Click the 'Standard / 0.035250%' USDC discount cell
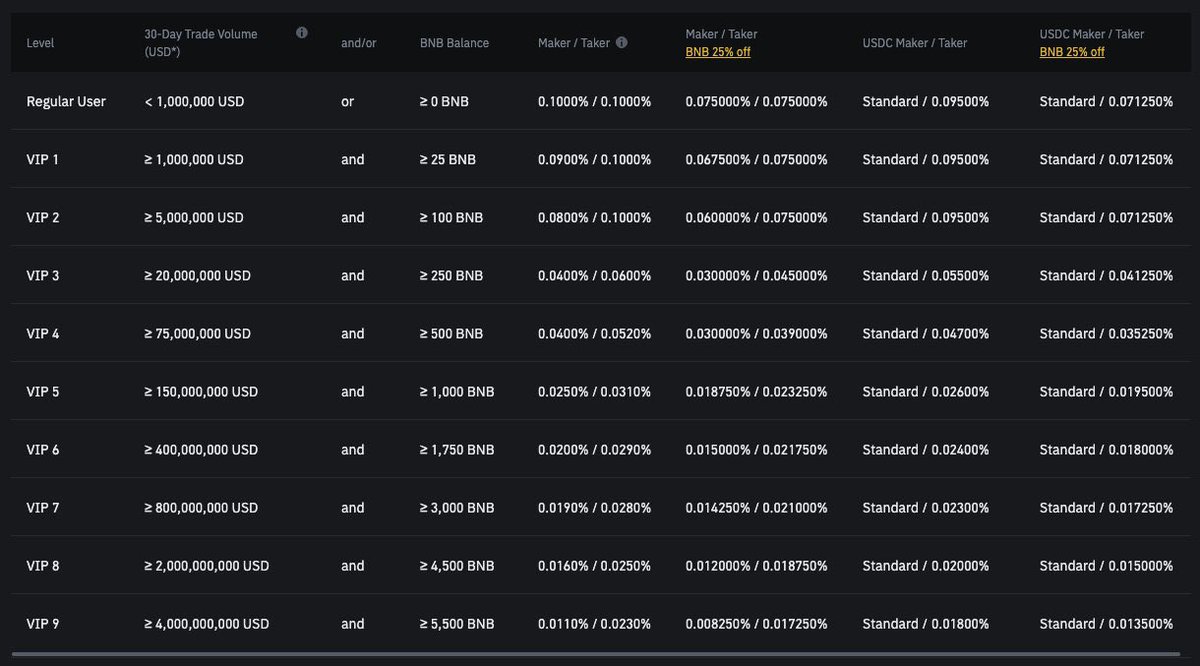This screenshot has width=1200, height=666. [1107, 333]
